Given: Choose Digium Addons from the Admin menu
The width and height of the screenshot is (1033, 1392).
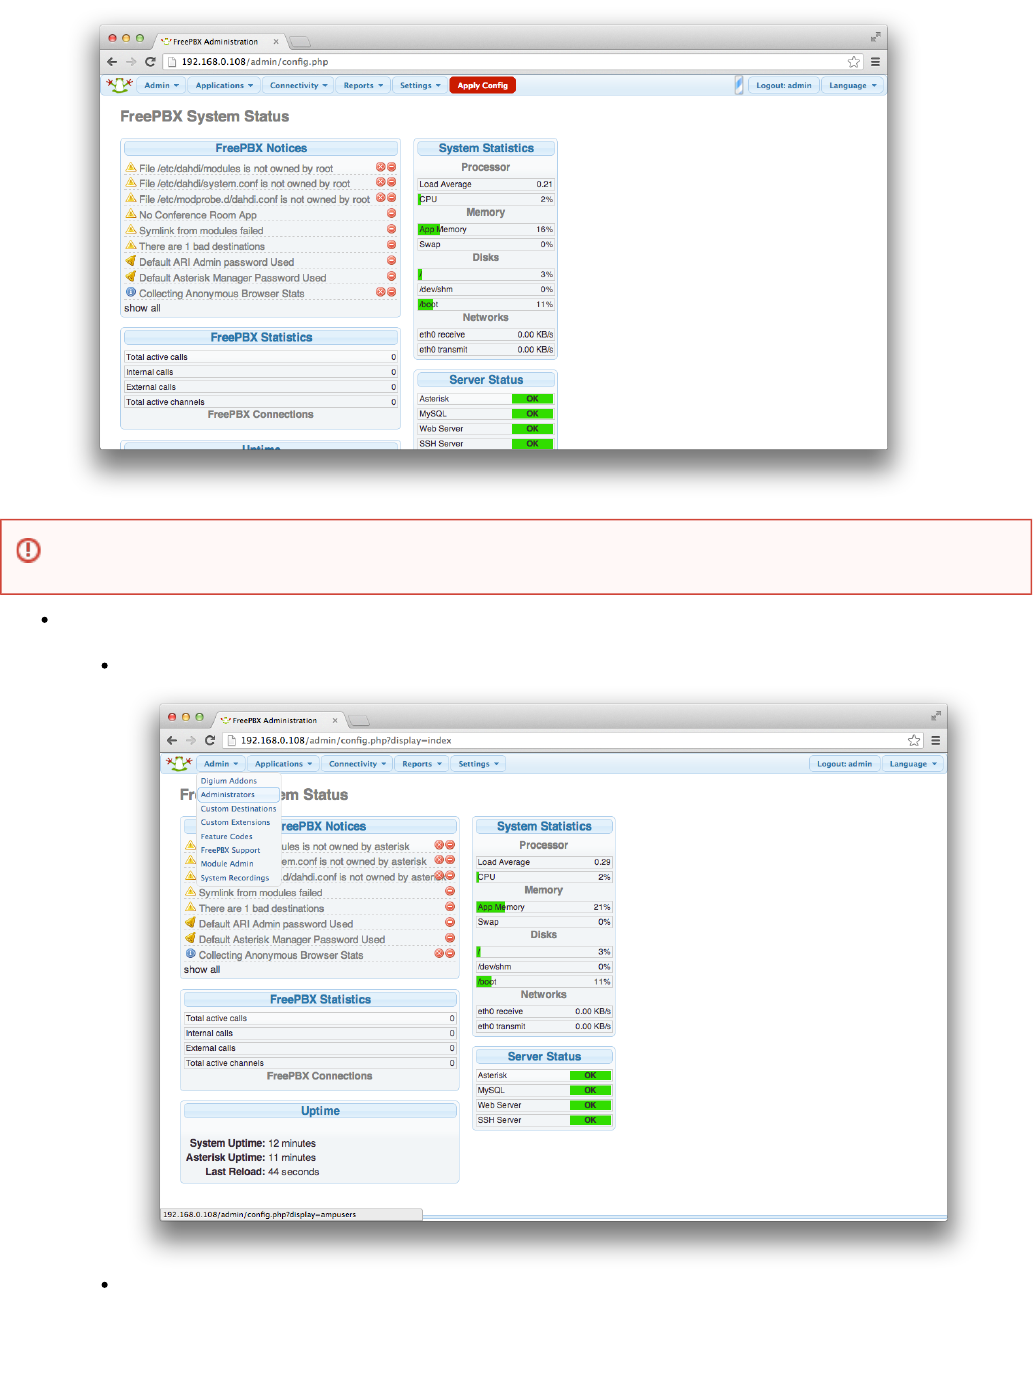Looking at the screenshot, I should [x=229, y=781].
